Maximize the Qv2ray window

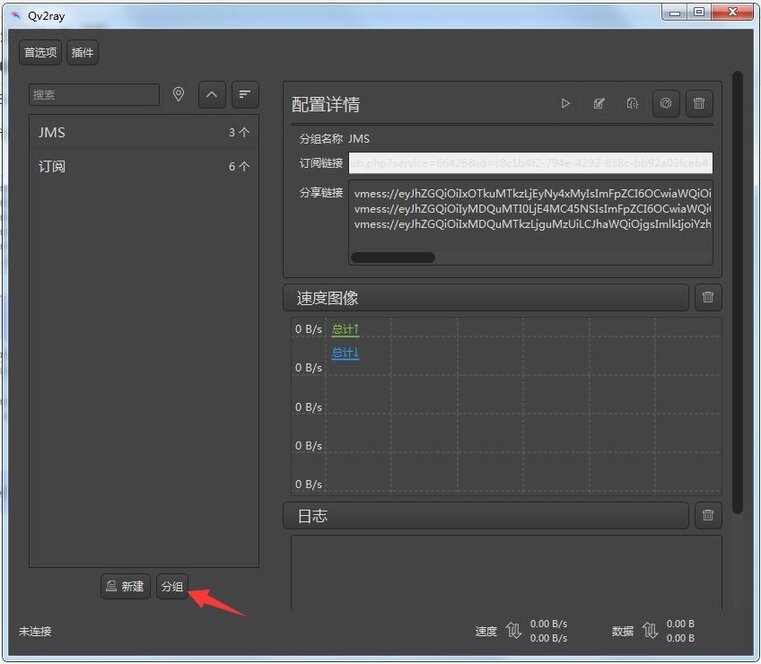tap(699, 12)
